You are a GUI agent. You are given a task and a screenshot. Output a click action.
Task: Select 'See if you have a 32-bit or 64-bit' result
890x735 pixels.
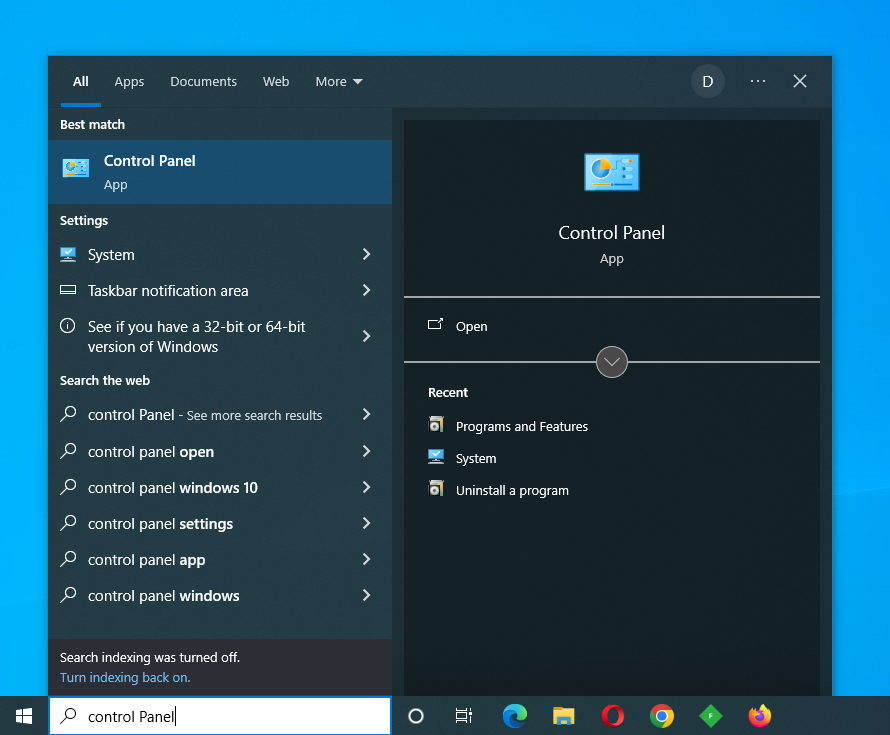point(196,337)
